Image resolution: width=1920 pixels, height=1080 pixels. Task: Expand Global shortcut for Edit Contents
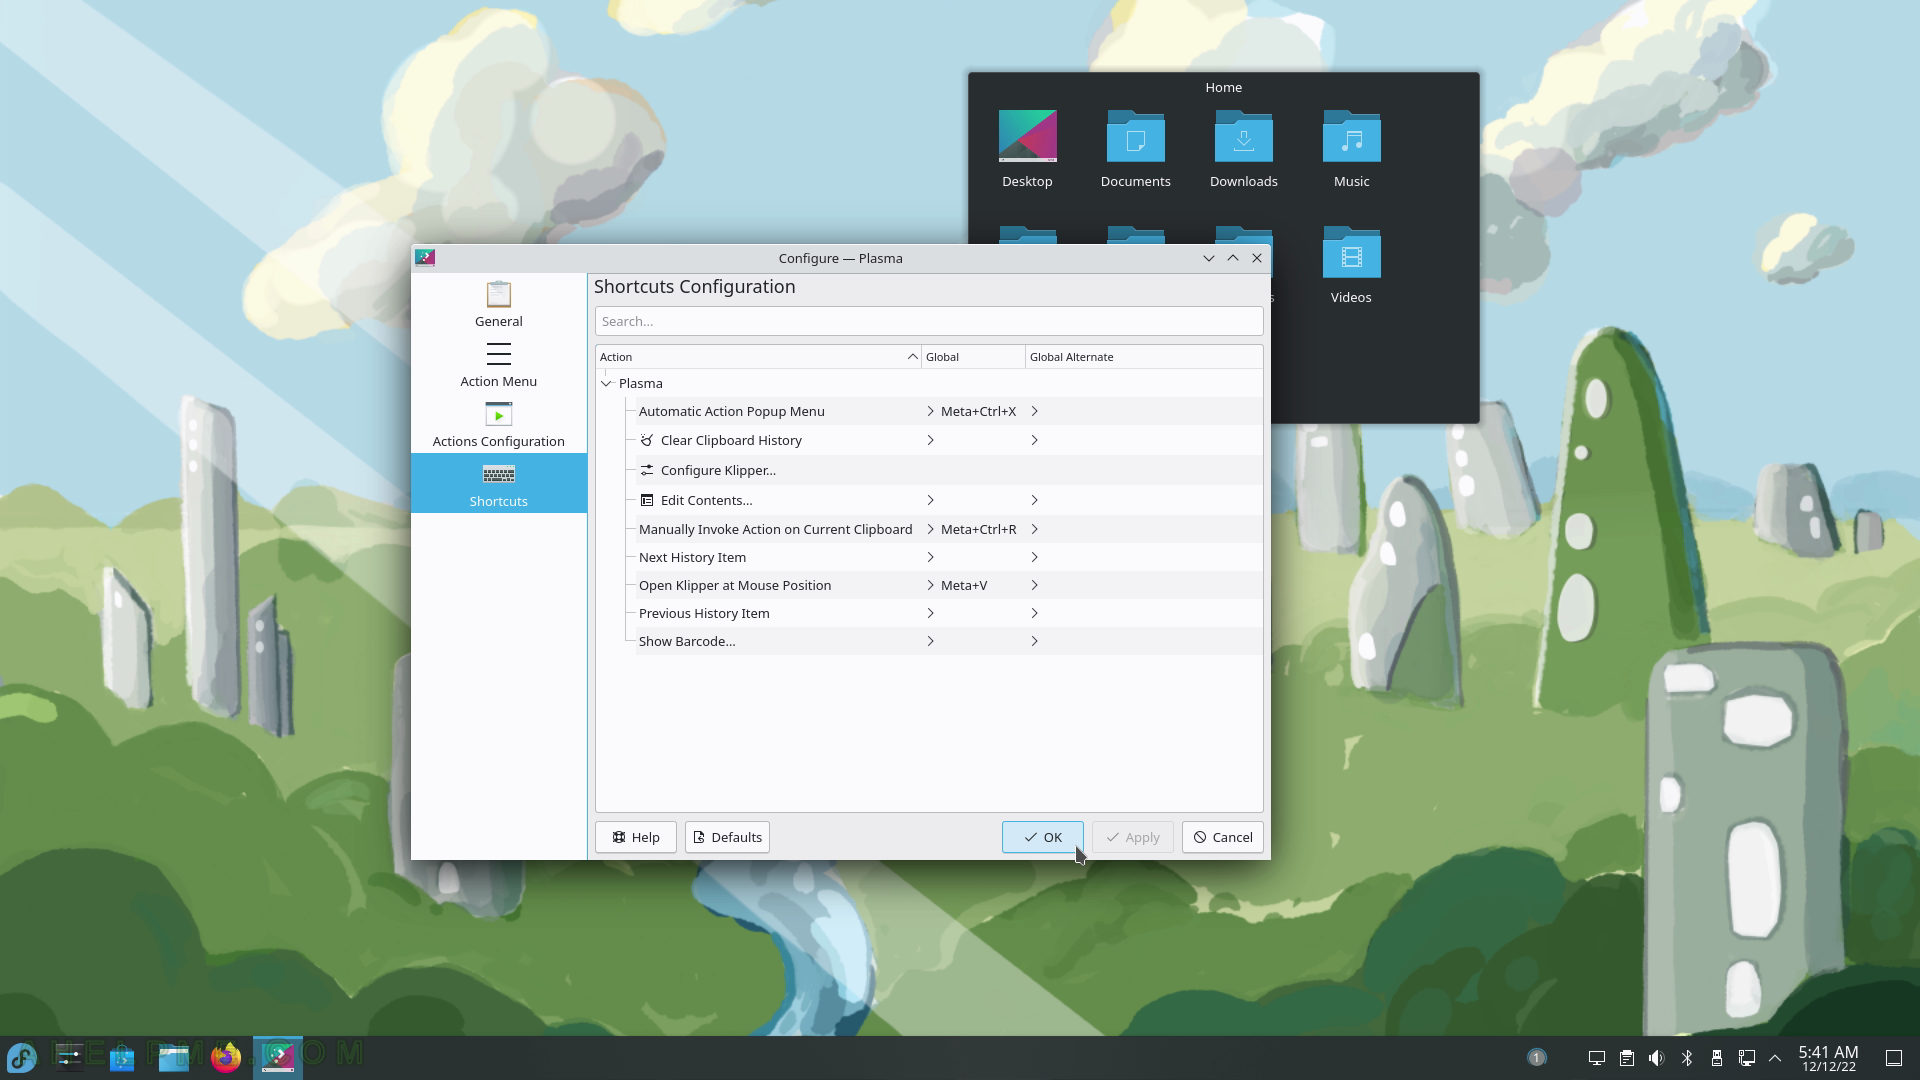pyautogui.click(x=930, y=500)
